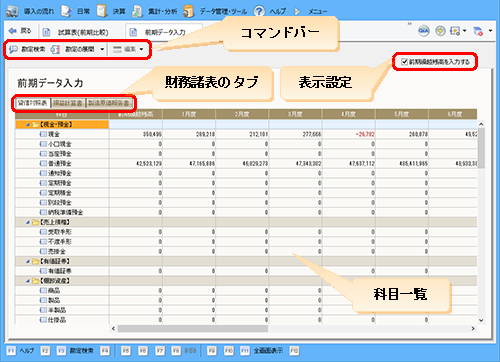Screen dimensions: 500x362
Task: Open the 導入の流れ menu icon
Action: pyautogui.click(x=12, y=11)
